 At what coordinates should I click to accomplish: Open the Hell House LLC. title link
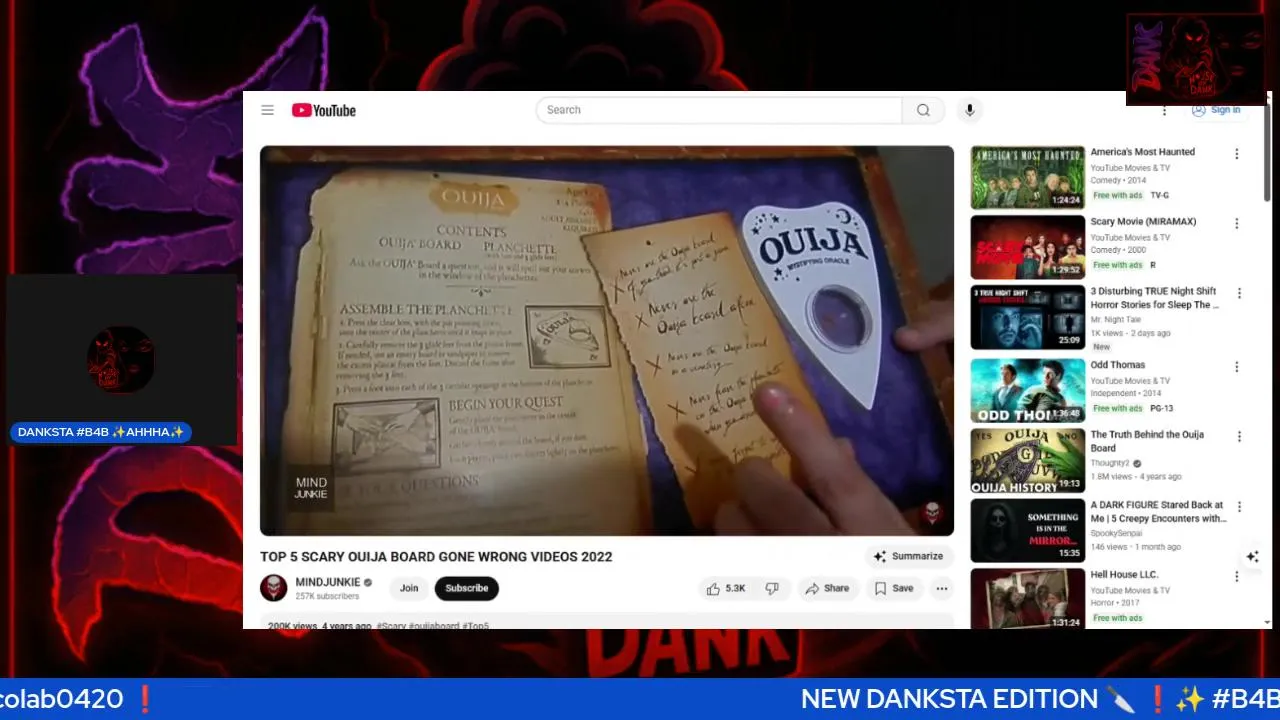pos(1124,575)
